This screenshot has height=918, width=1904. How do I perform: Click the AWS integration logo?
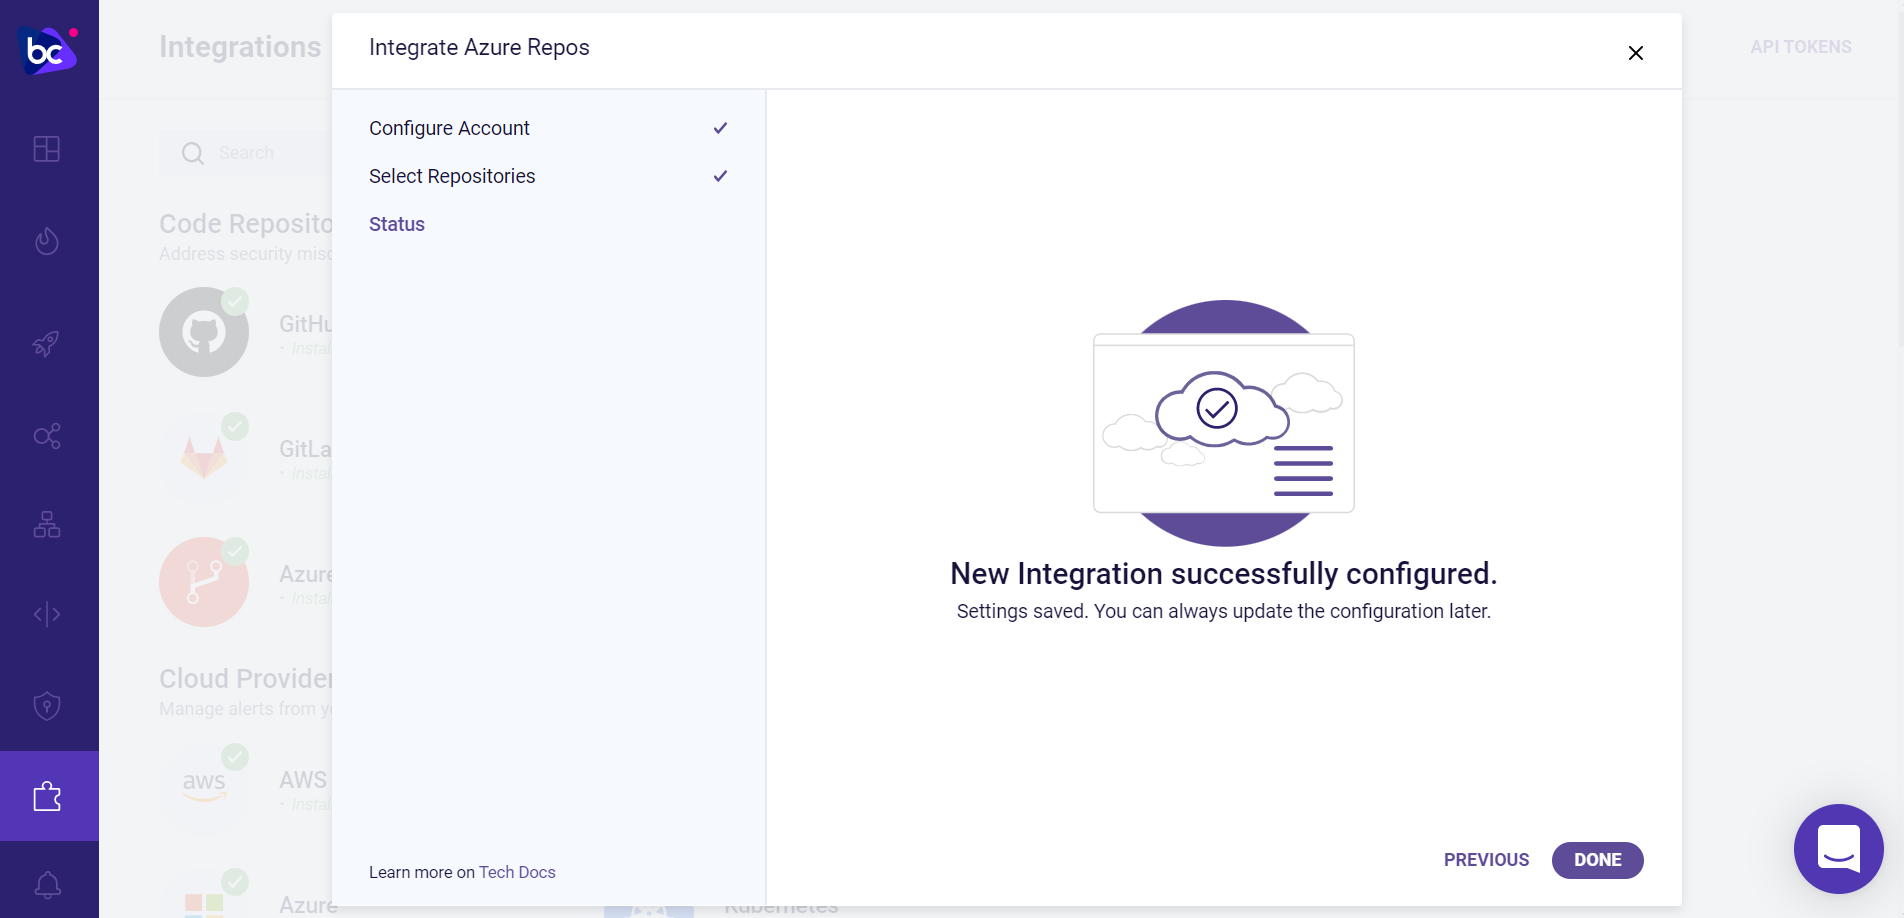[204, 787]
